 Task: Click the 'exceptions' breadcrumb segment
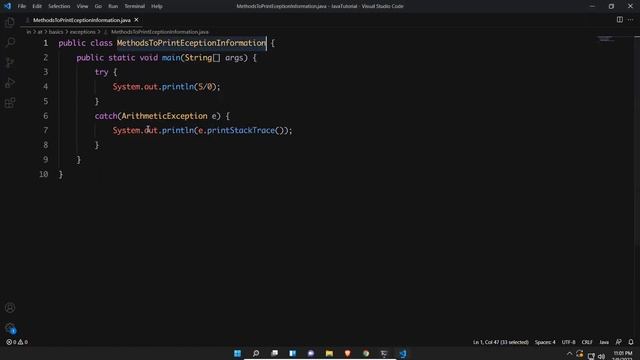pos(82,32)
